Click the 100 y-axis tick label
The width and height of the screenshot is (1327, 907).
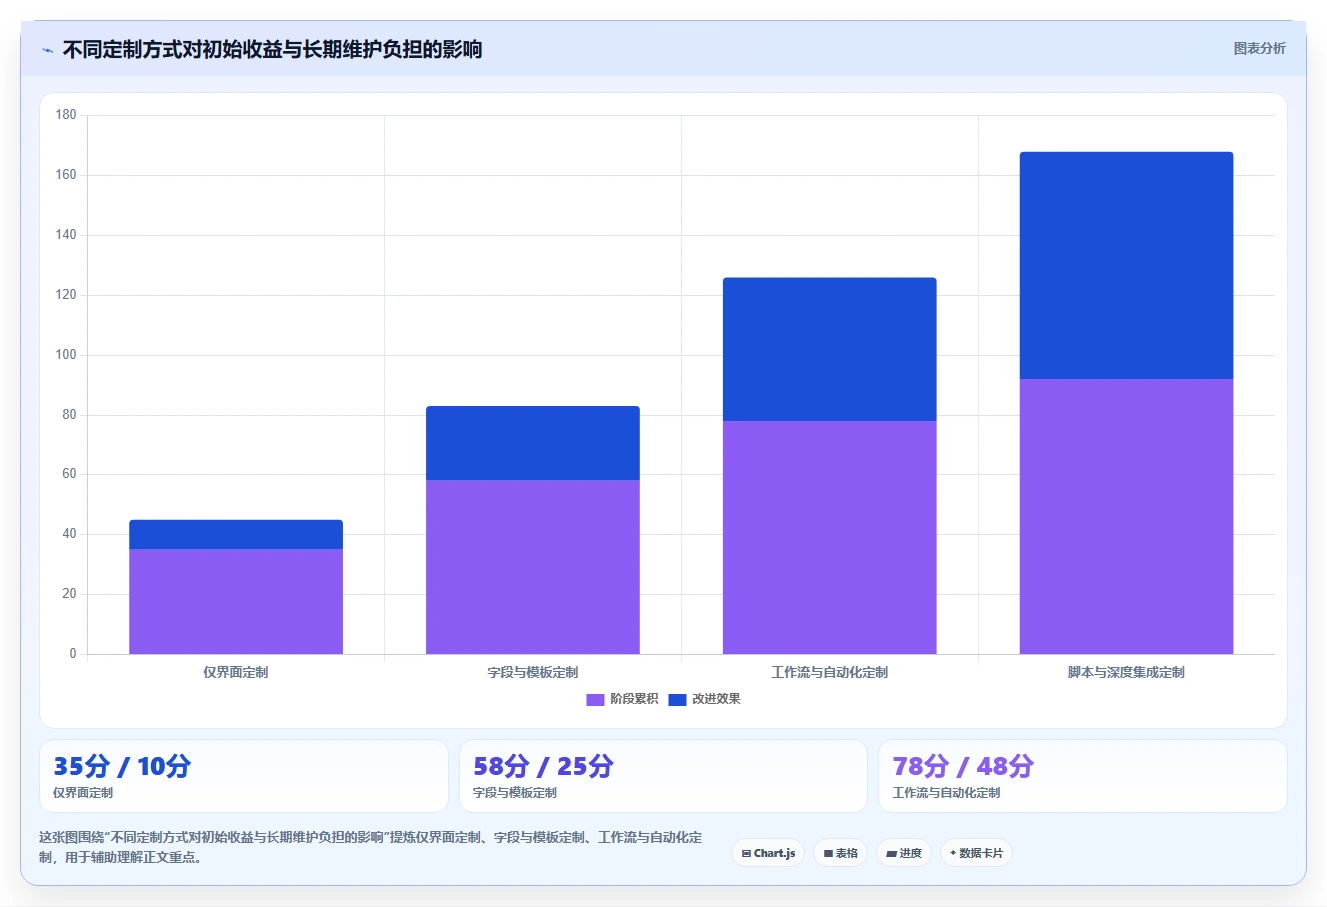point(66,355)
